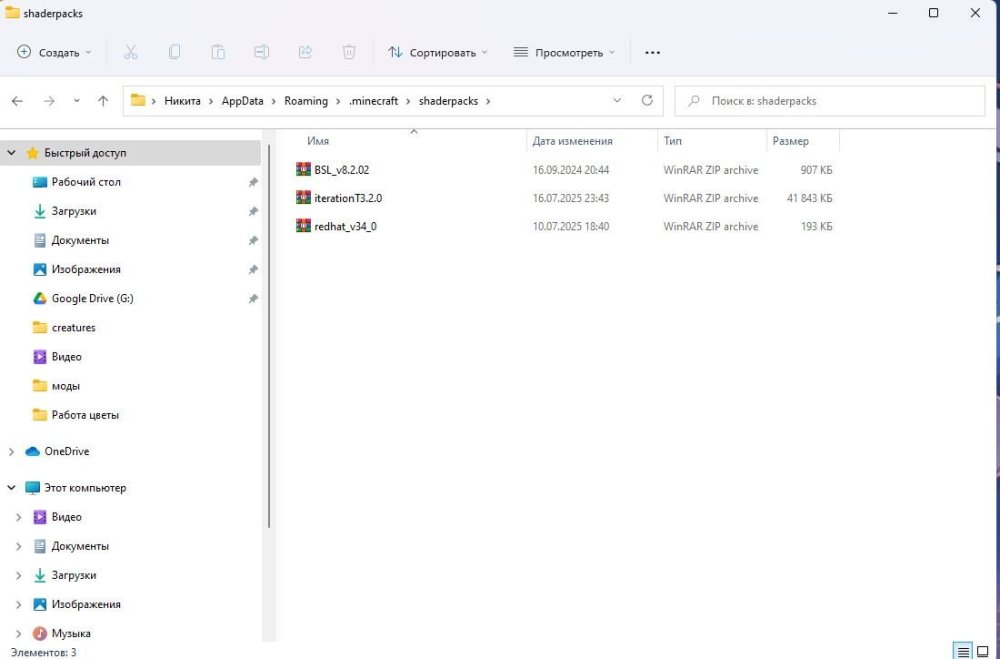Click the pin icon beside Рабочий стол
1000x659 pixels.
click(253, 182)
